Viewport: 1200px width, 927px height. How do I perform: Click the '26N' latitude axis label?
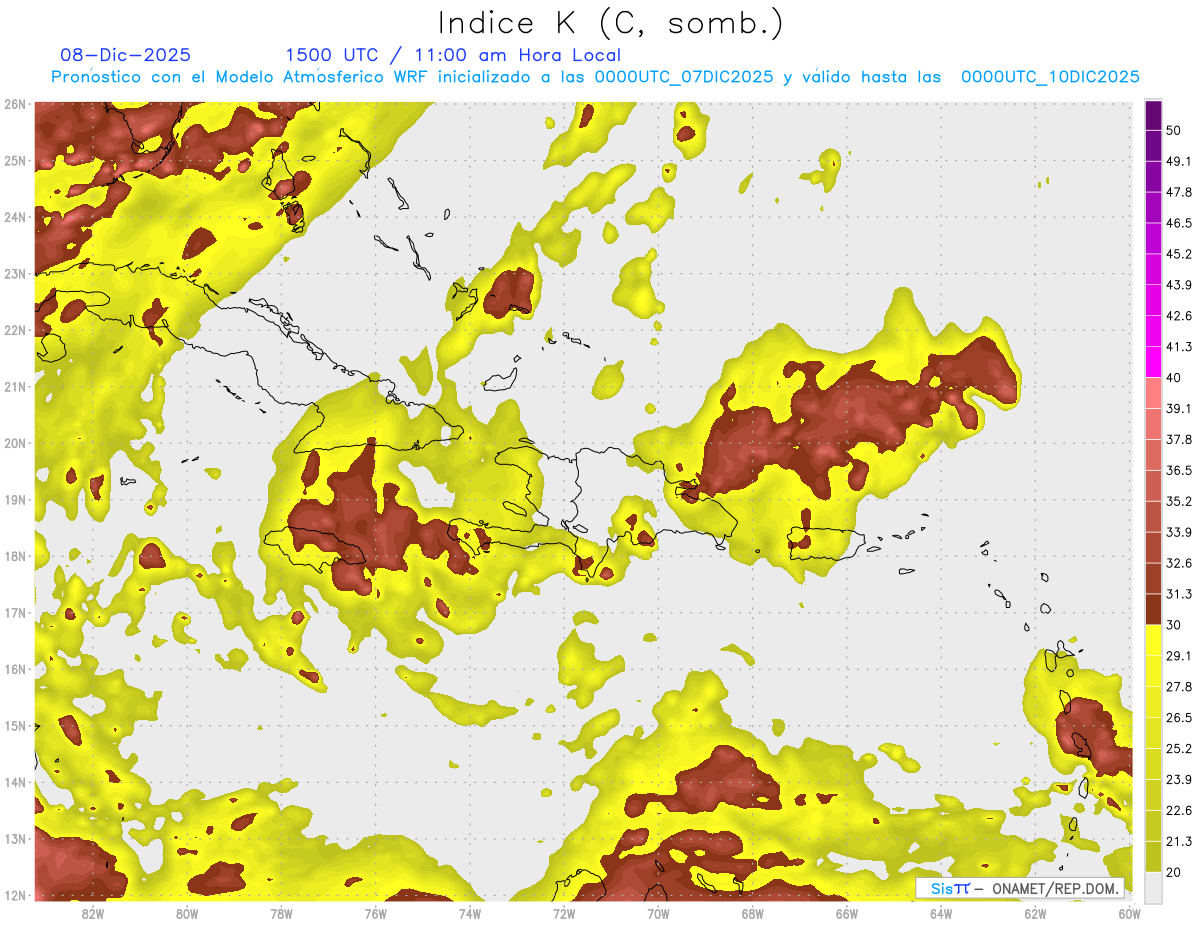point(14,104)
